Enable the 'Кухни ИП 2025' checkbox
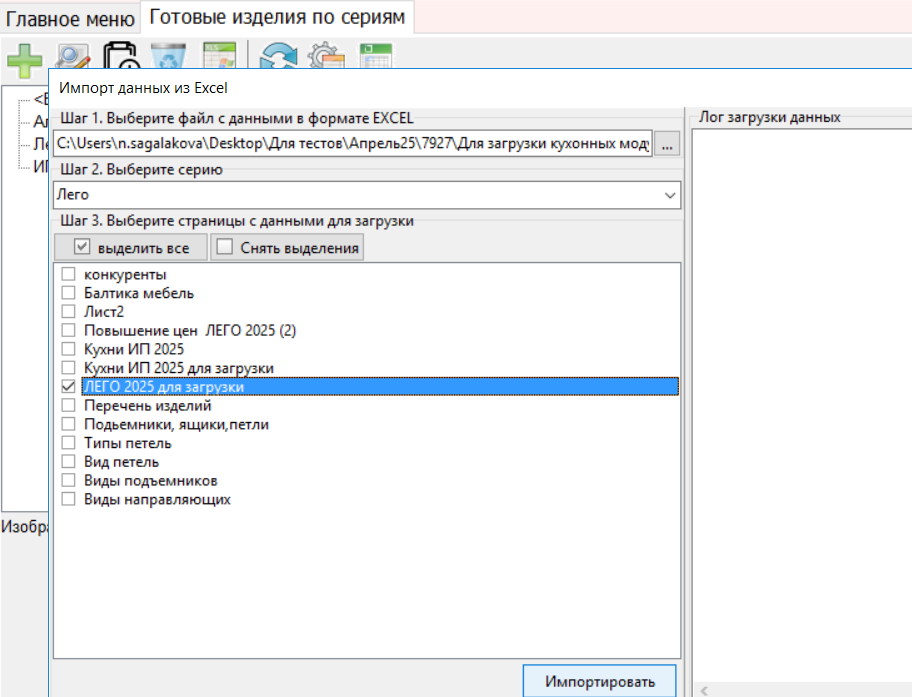The image size is (912, 697). (68, 349)
